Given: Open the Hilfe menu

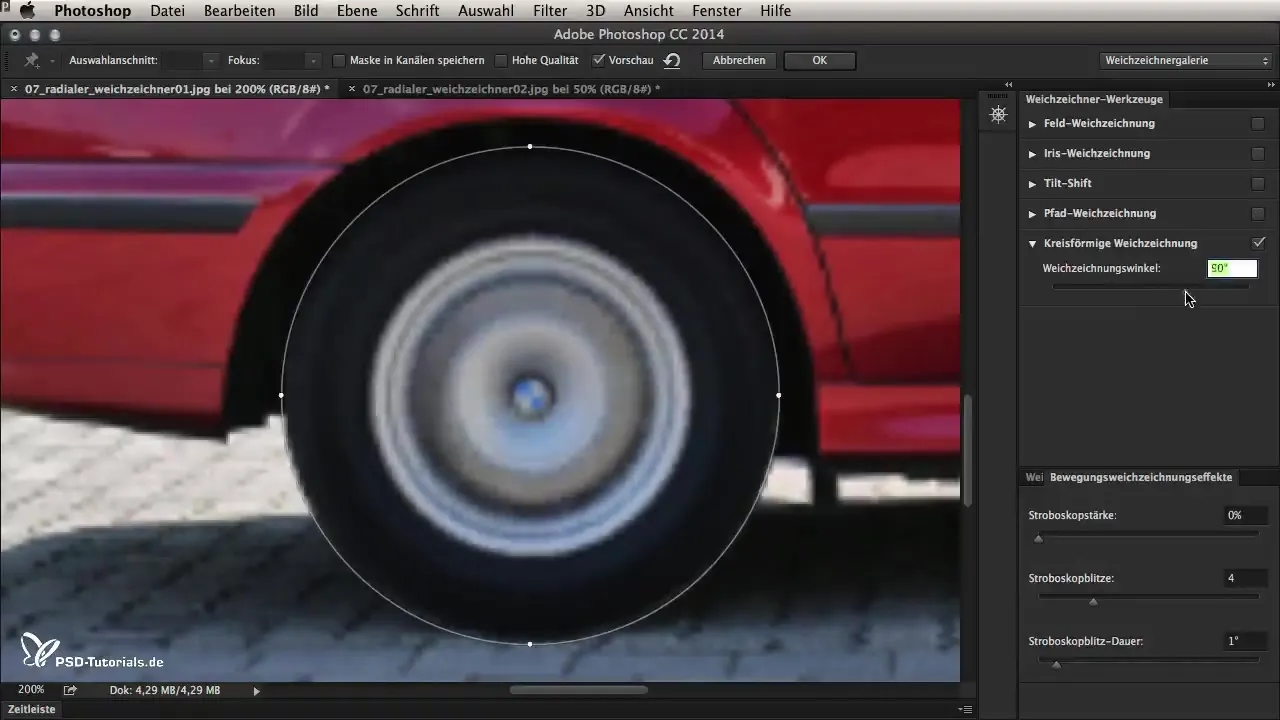Looking at the screenshot, I should (x=774, y=11).
